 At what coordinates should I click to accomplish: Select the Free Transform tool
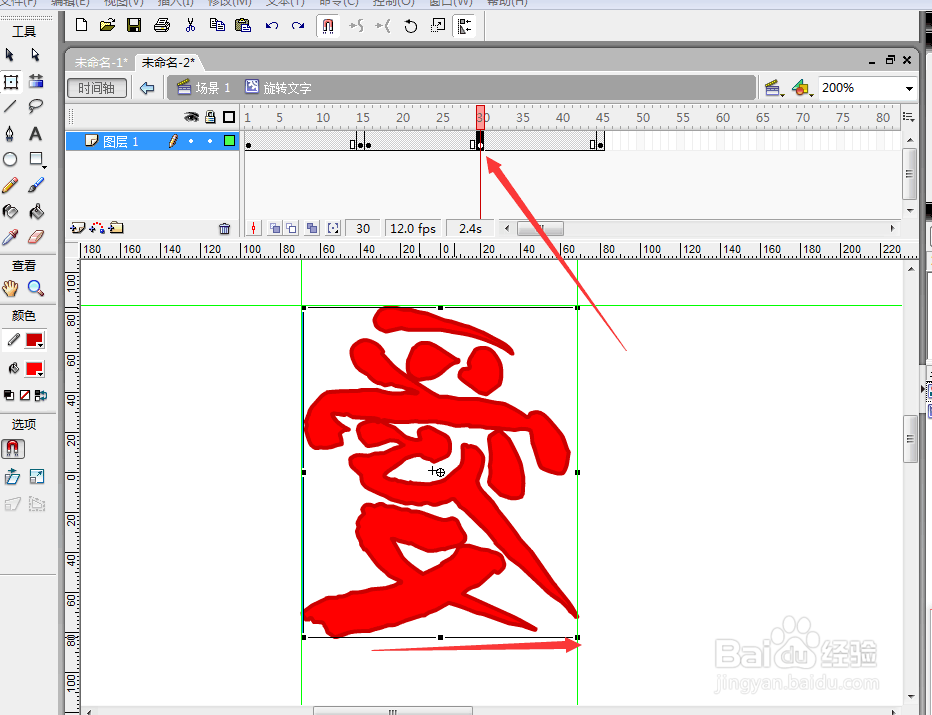click(x=11, y=83)
